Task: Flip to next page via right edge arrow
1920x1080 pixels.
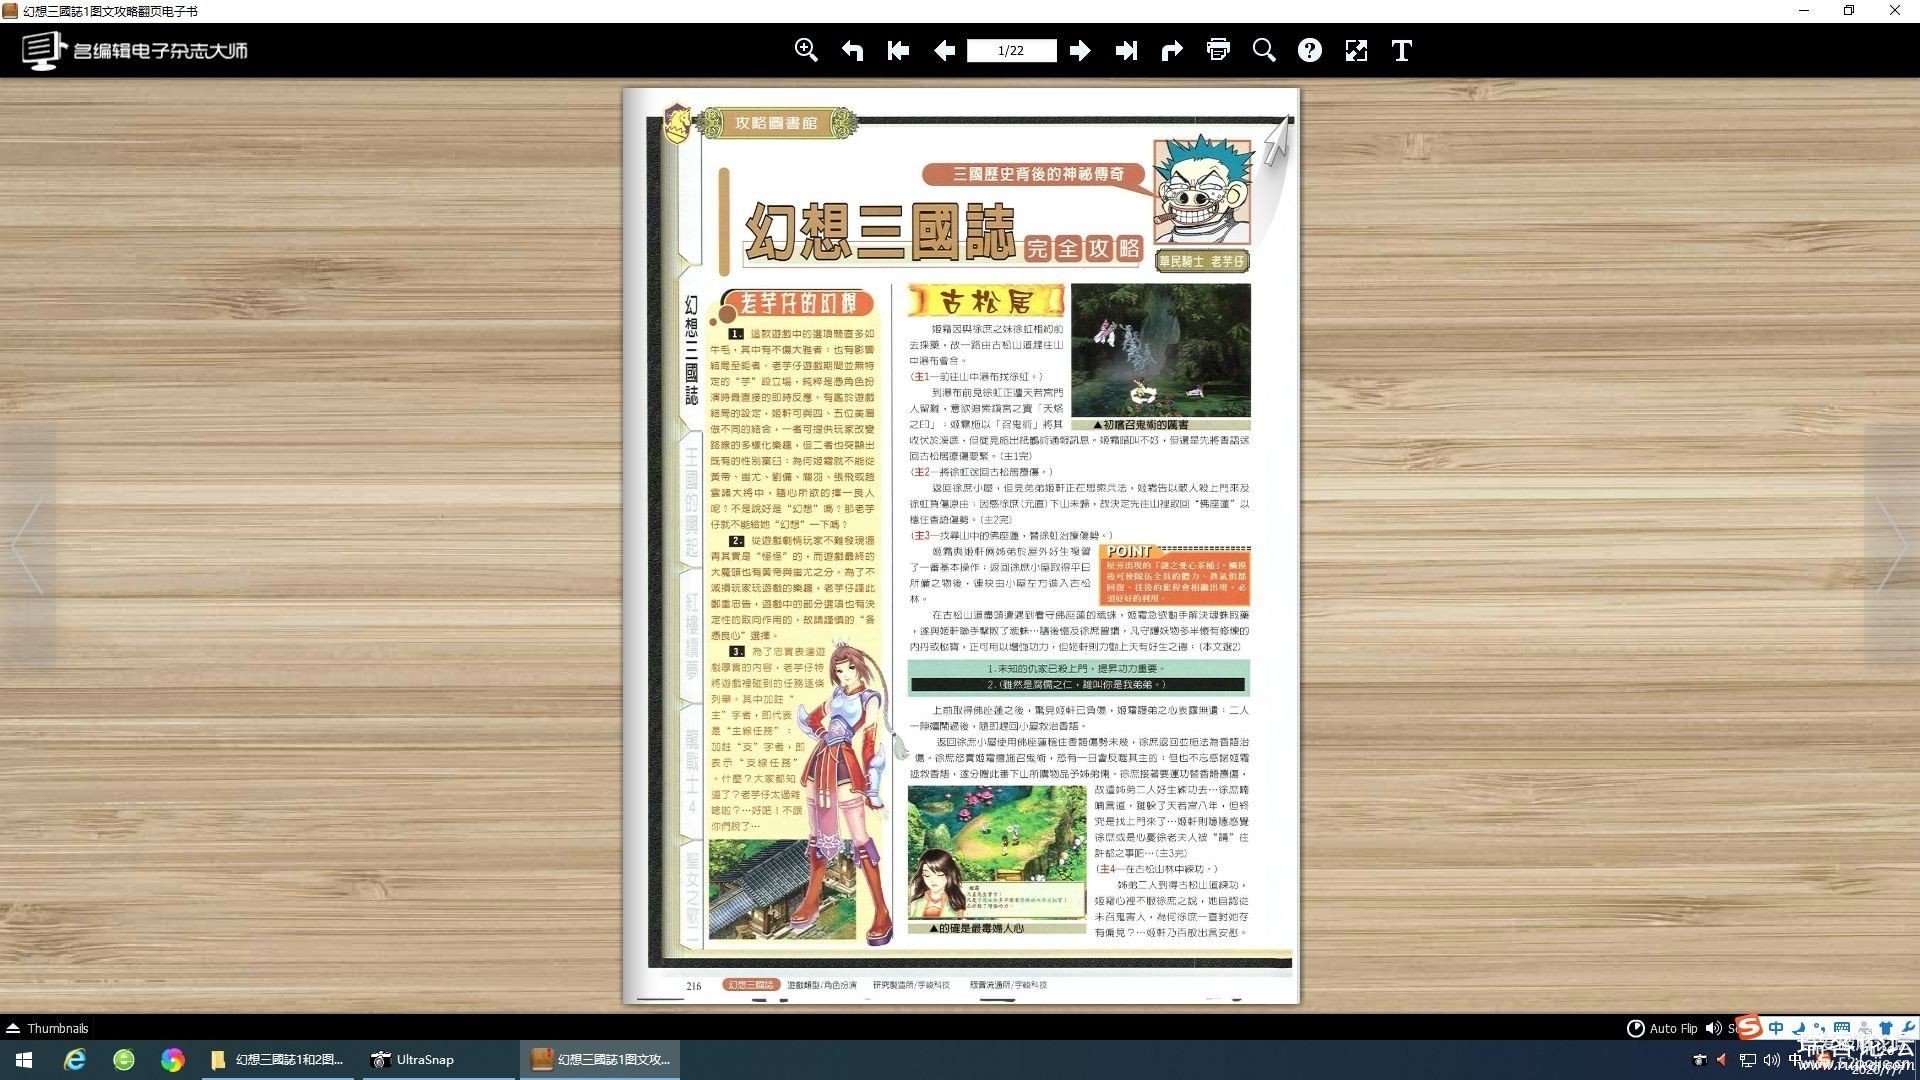Action: click(x=1891, y=545)
